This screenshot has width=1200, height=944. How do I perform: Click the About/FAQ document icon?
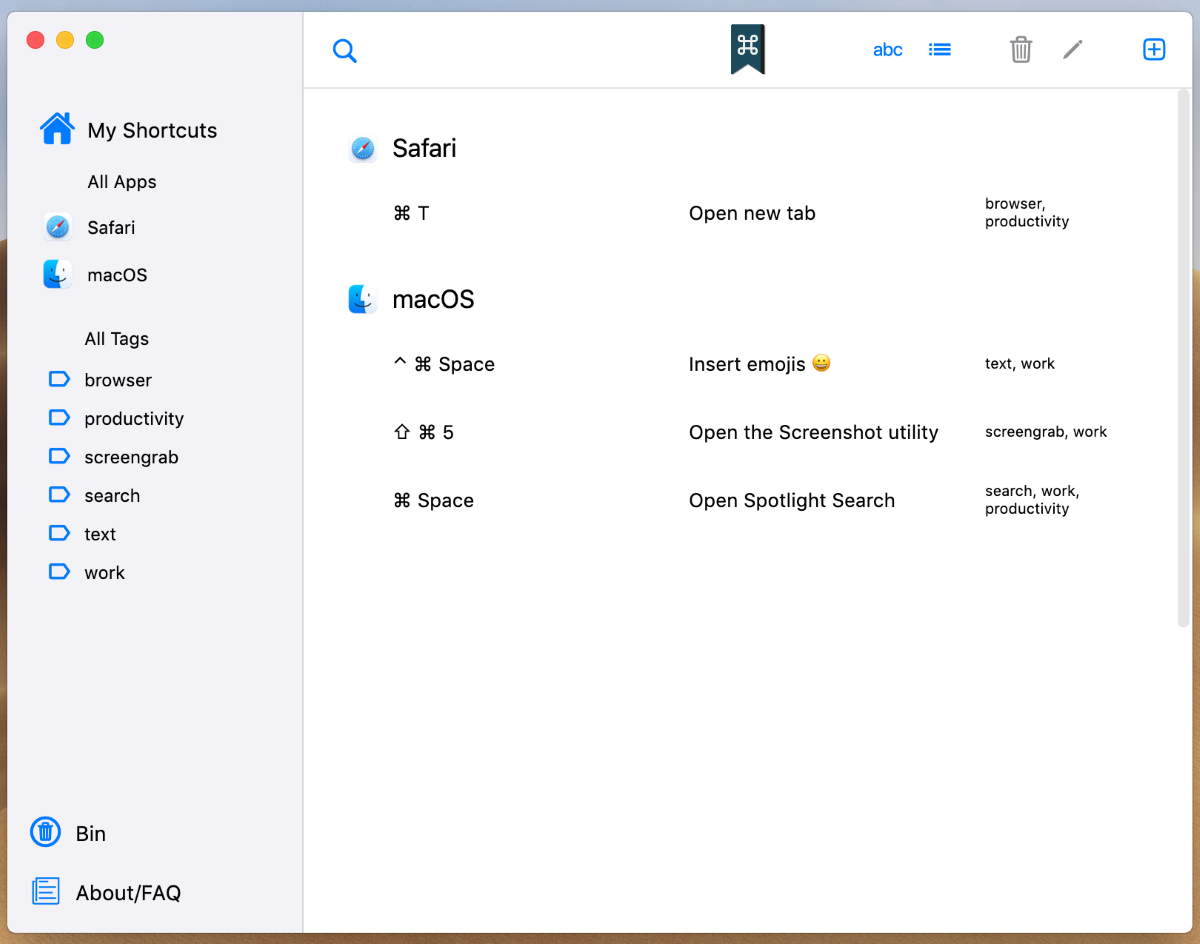pos(45,891)
